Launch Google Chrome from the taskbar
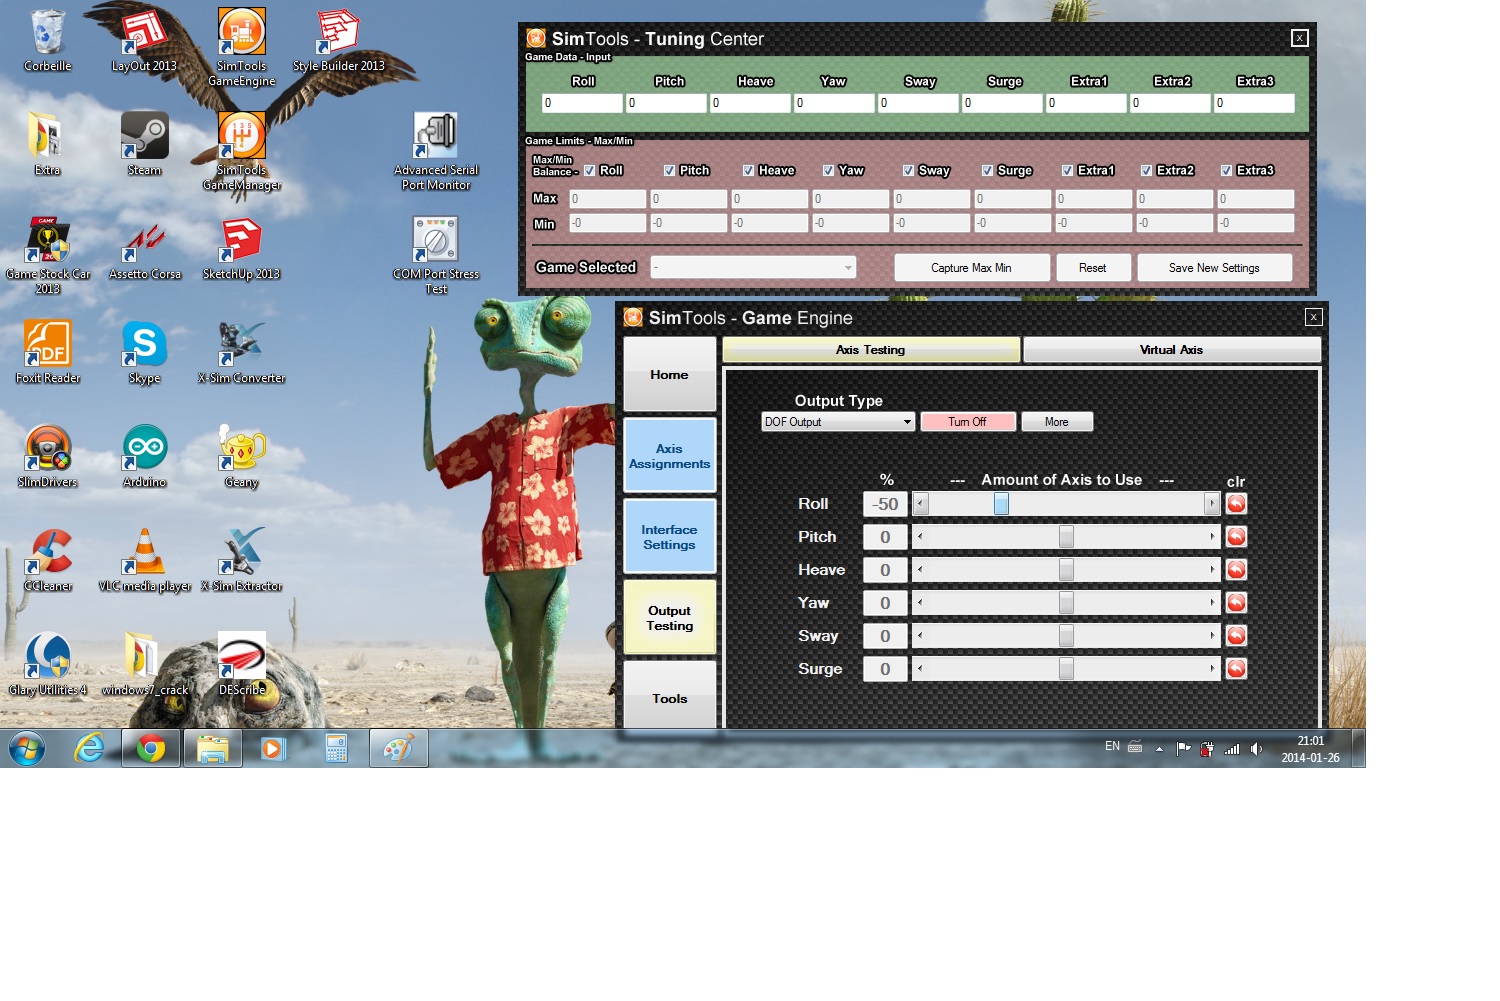The image size is (1500, 1001). (x=151, y=748)
